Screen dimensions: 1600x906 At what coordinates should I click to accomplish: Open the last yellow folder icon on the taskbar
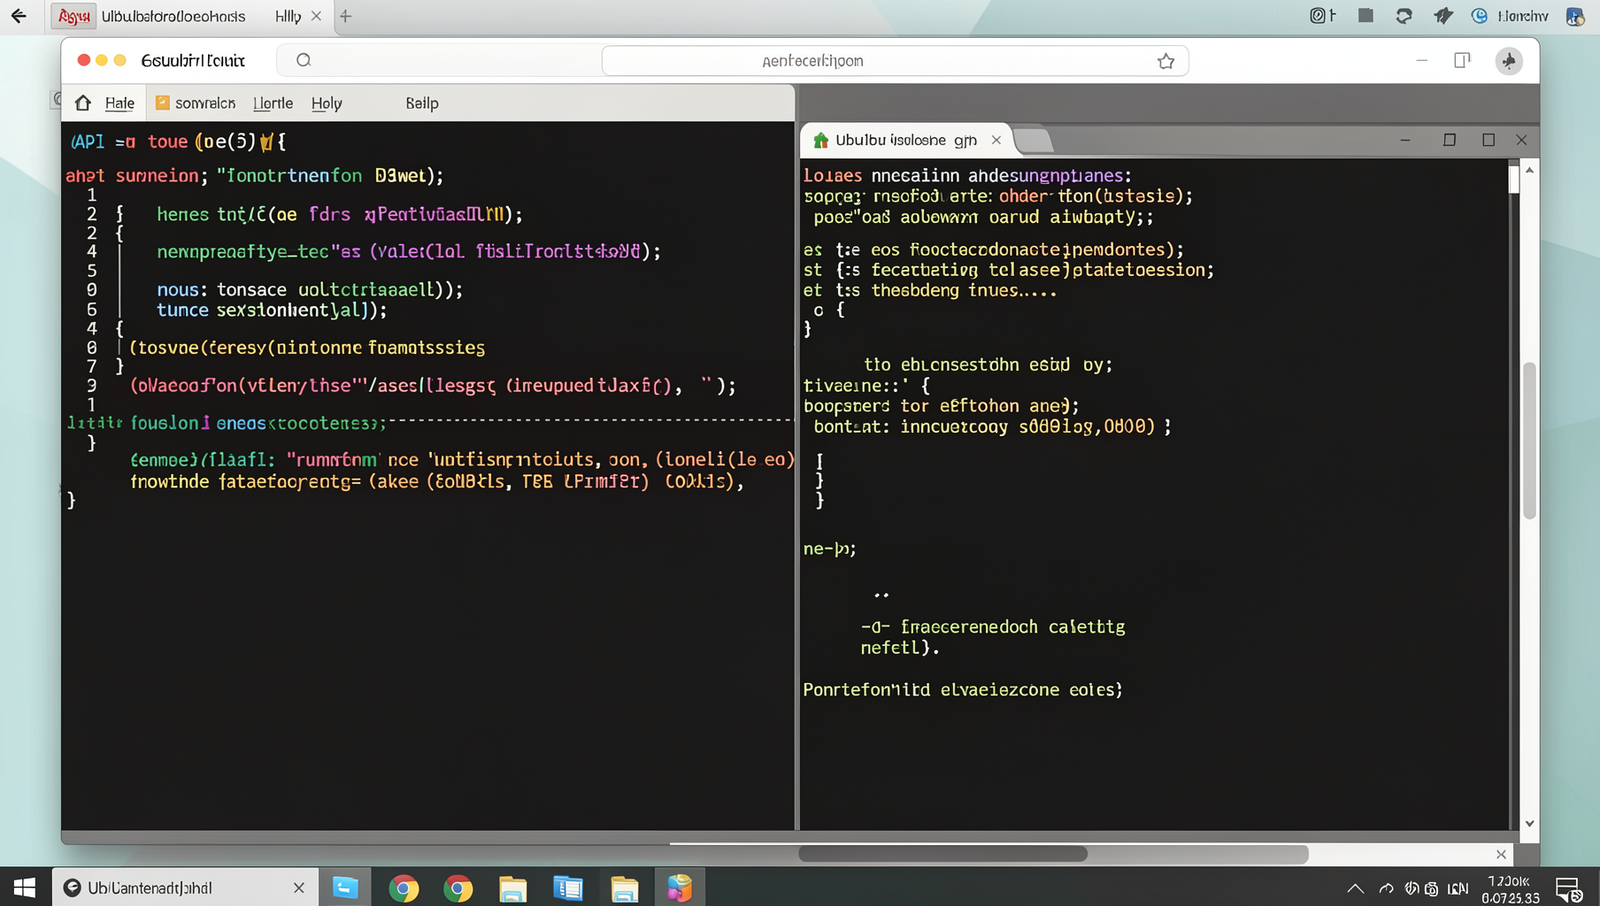point(624,888)
